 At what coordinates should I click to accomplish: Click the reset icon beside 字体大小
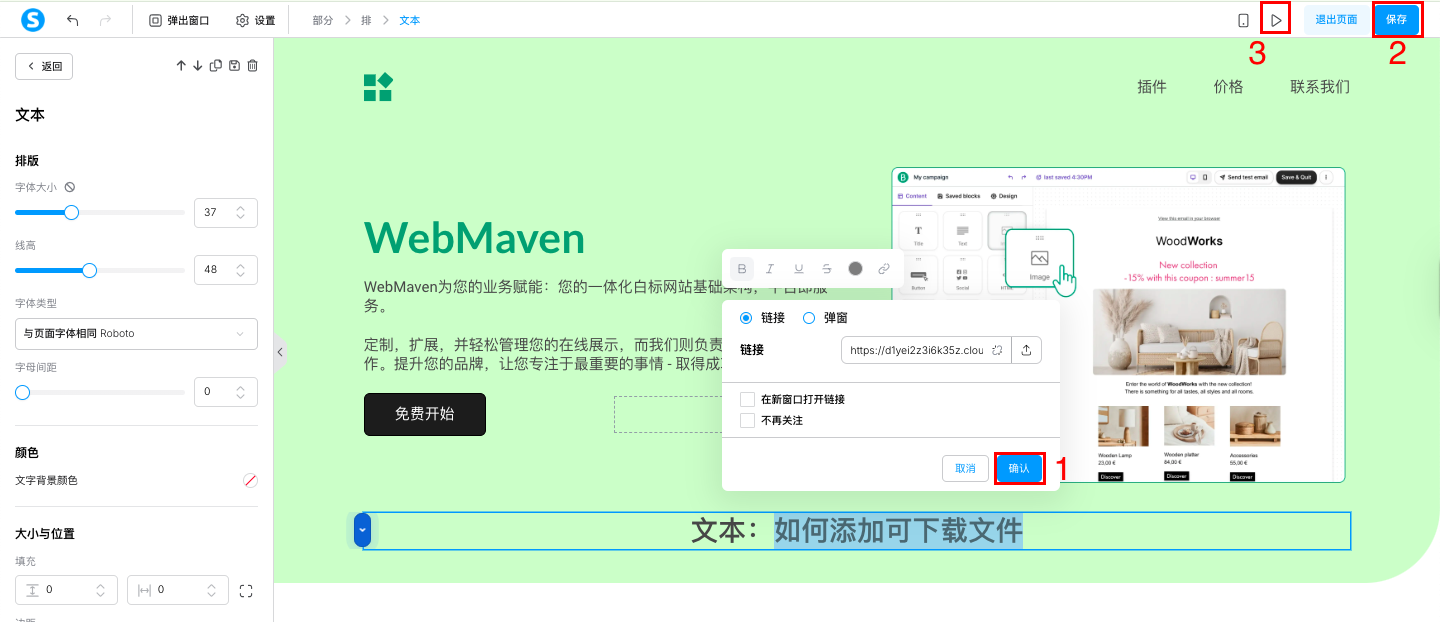pos(70,187)
